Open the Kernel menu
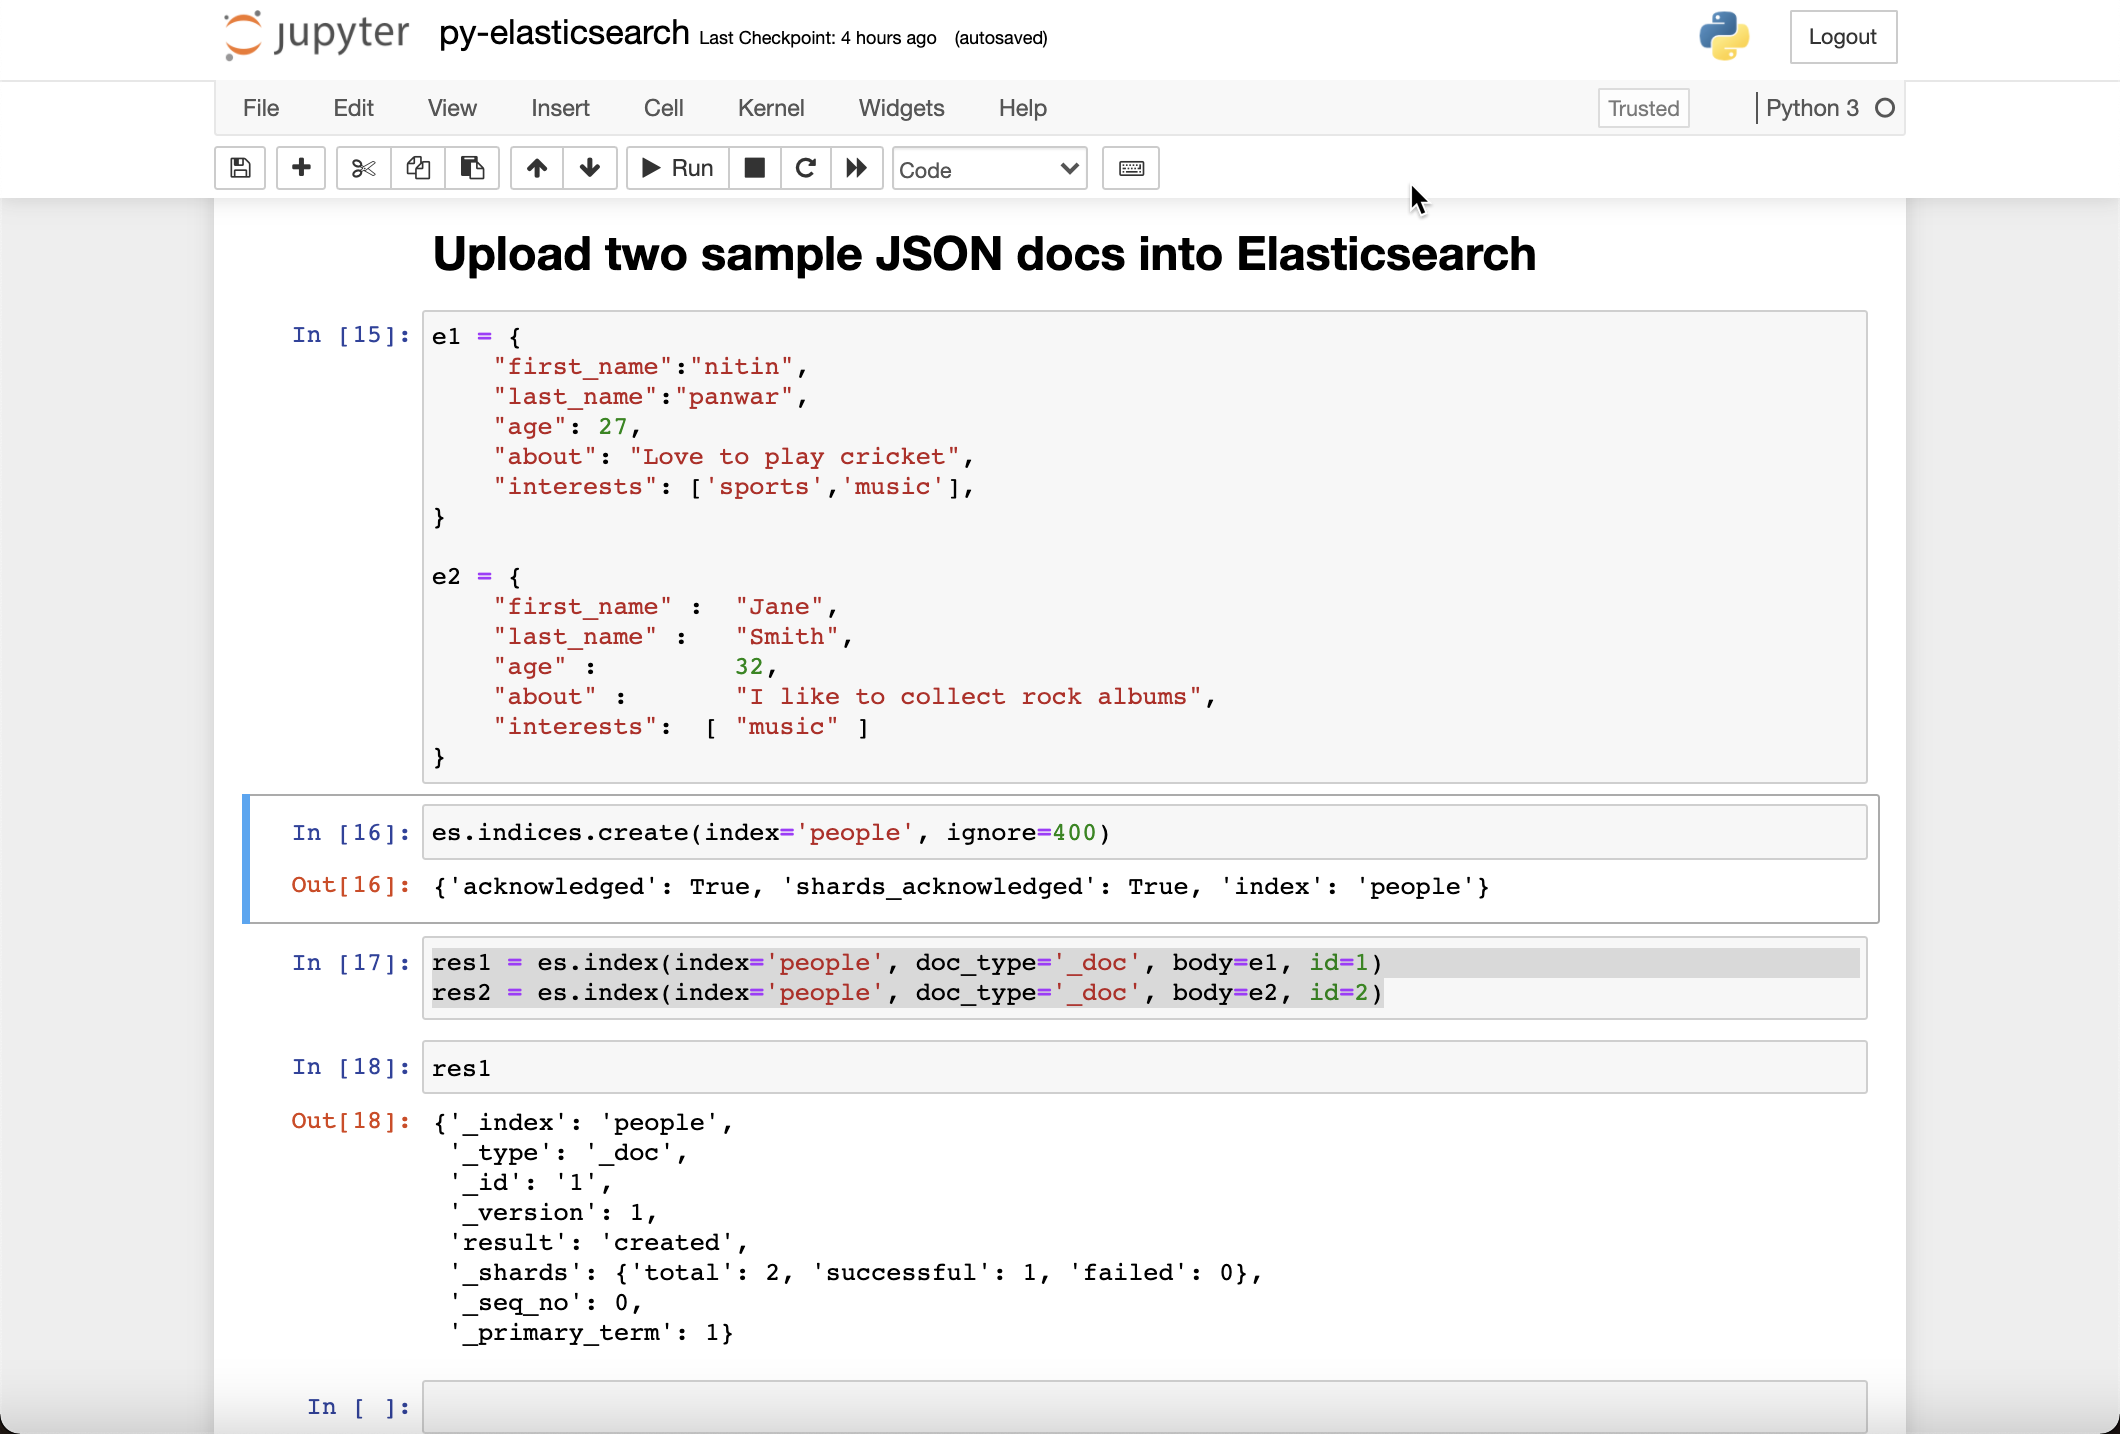2120x1434 pixels. 770,108
